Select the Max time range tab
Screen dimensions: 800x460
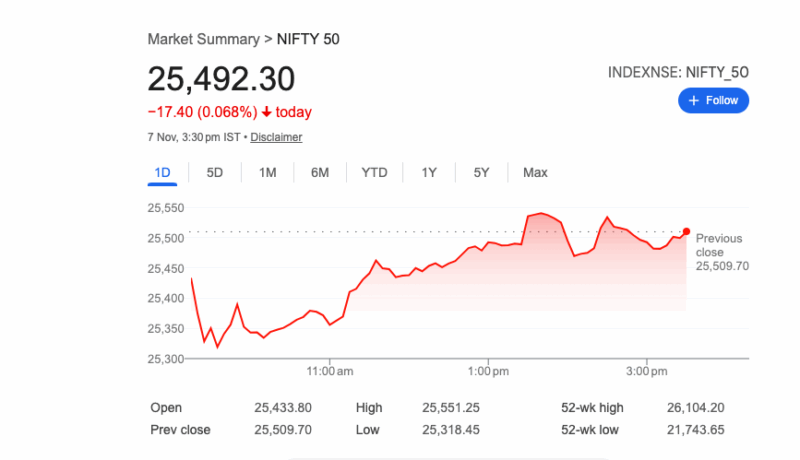535,173
